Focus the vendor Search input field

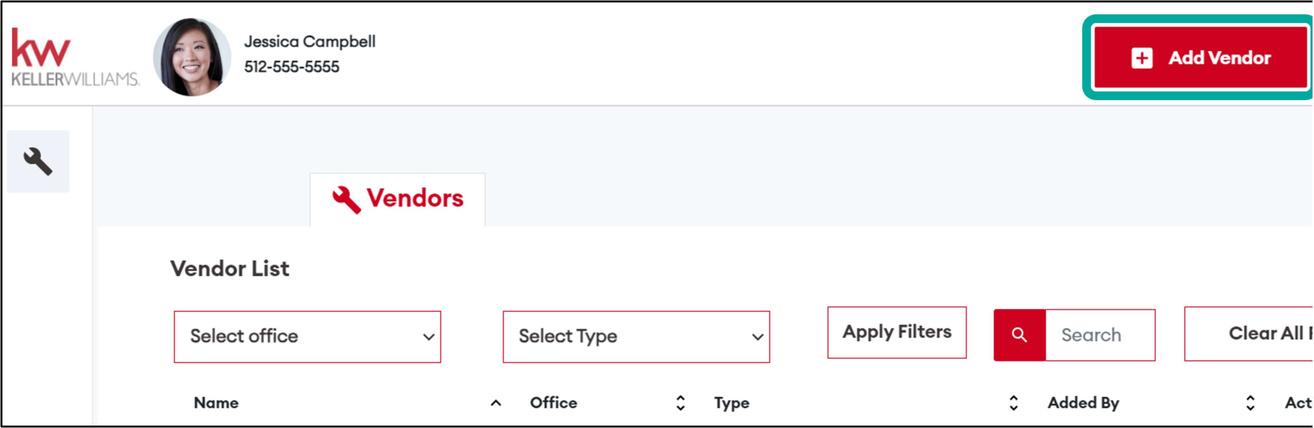click(x=1099, y=335)
